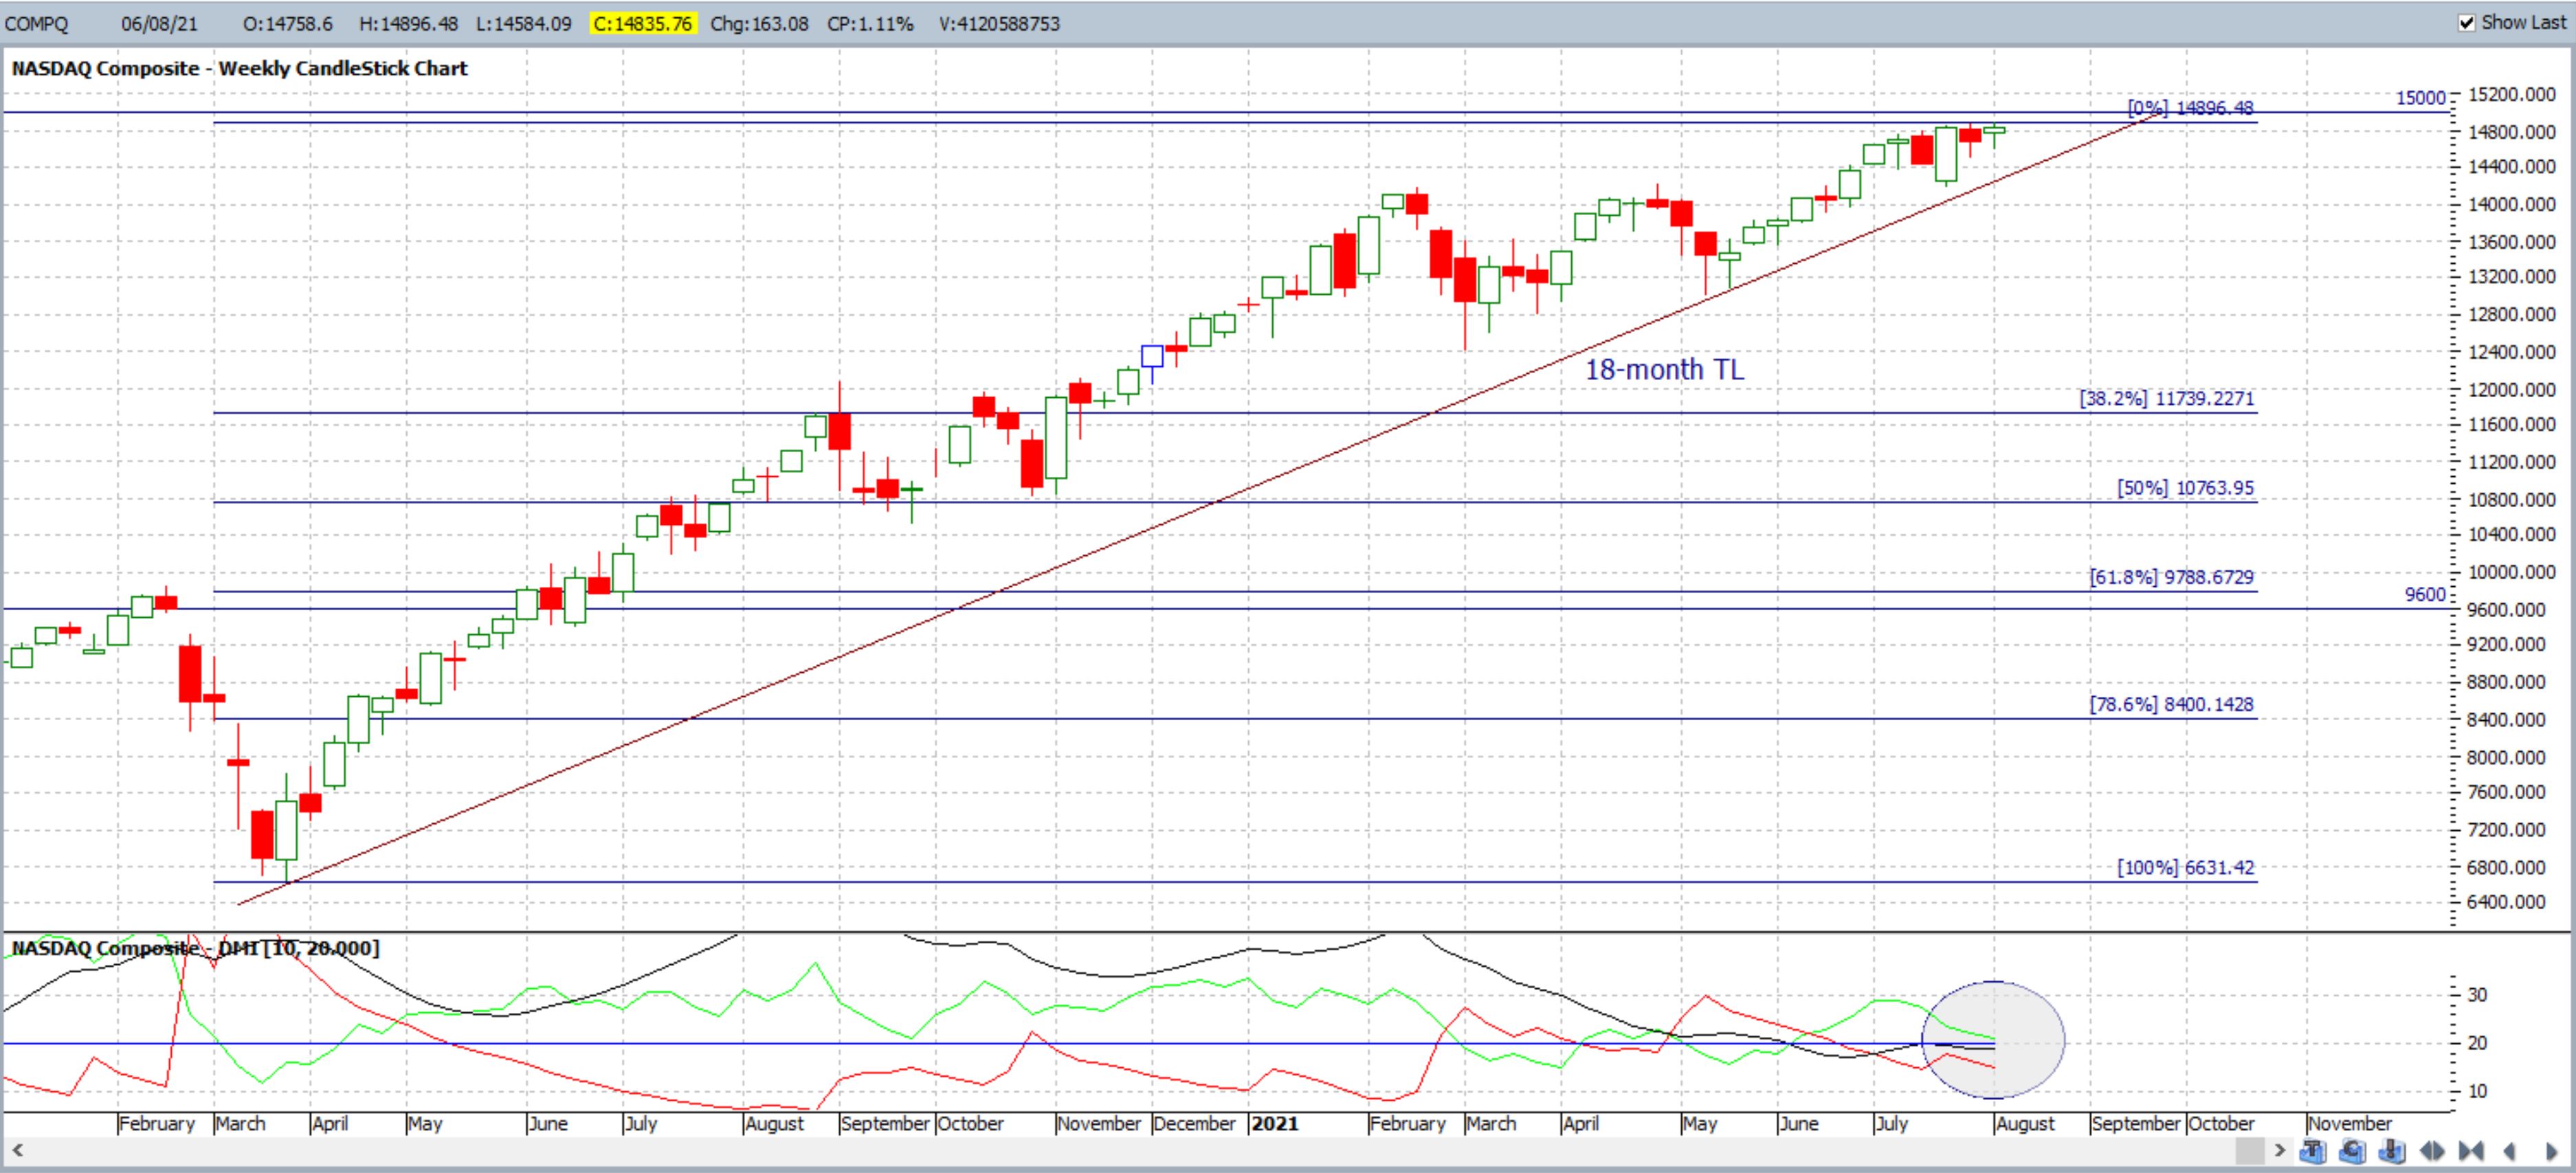Click the [38.2%] 11739.2271 Fibonacci label
This screenshot has width=2576, height=1173.
tap(2167, 398)
